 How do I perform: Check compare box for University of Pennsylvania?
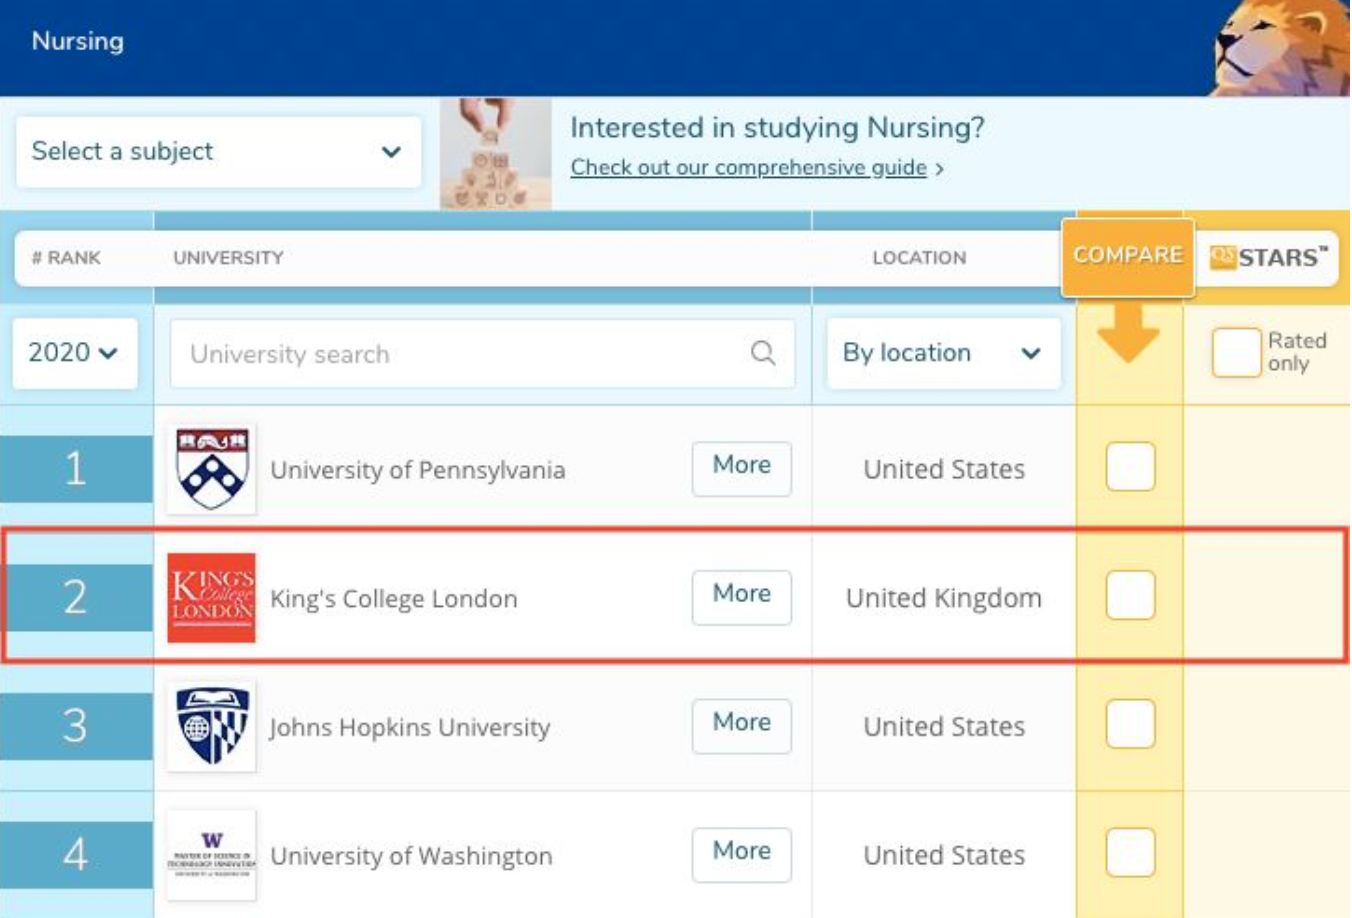[1130, 467]
